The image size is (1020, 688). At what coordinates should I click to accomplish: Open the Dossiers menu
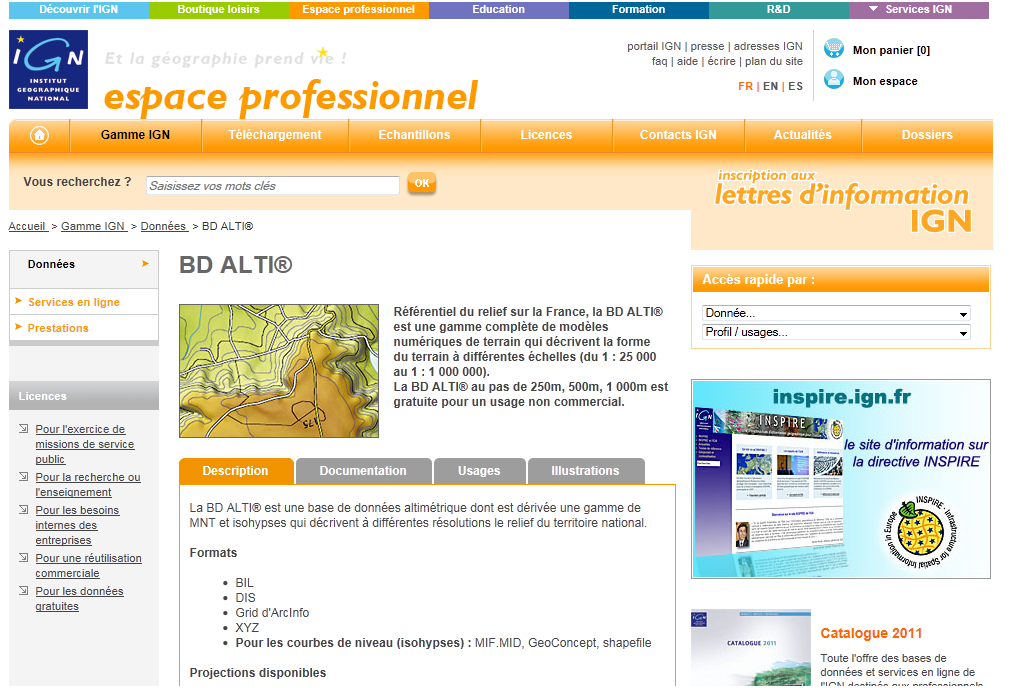coord(927,135)
